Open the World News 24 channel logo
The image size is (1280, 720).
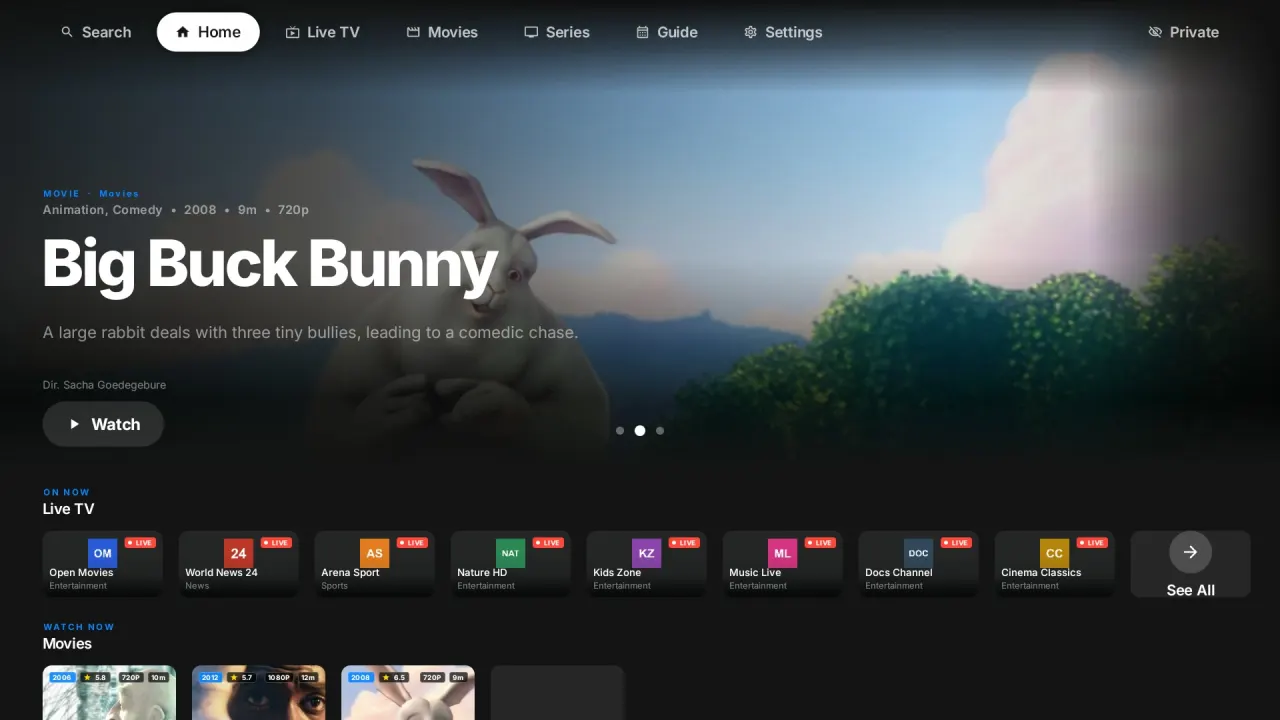pyautogui.click(x=238, y=553)
